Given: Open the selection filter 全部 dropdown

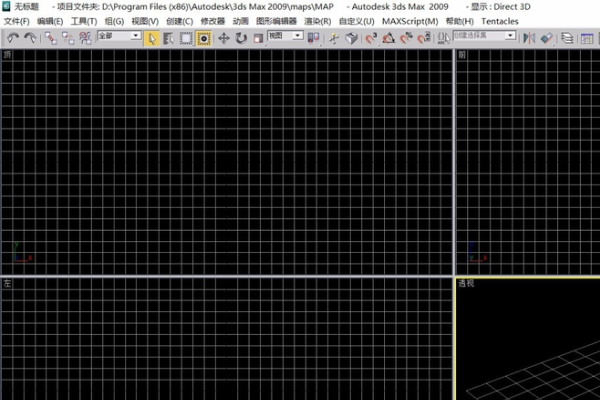Looking at the screenshot, I should coord(119,36).
